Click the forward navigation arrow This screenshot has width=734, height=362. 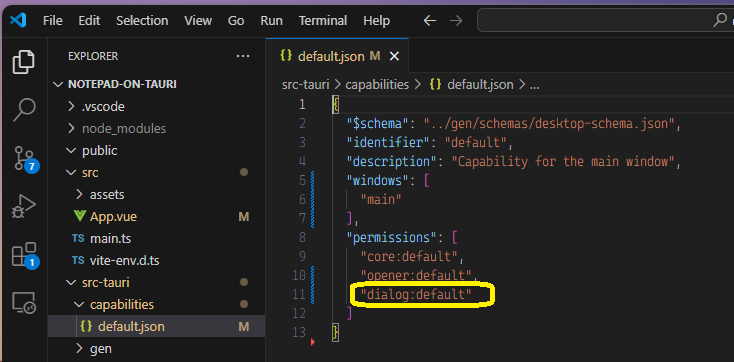[x=455, y=21]
